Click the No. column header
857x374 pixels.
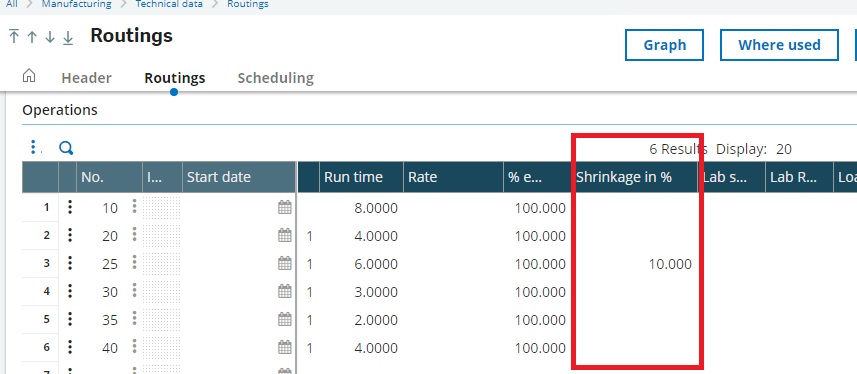coord(109,177)
